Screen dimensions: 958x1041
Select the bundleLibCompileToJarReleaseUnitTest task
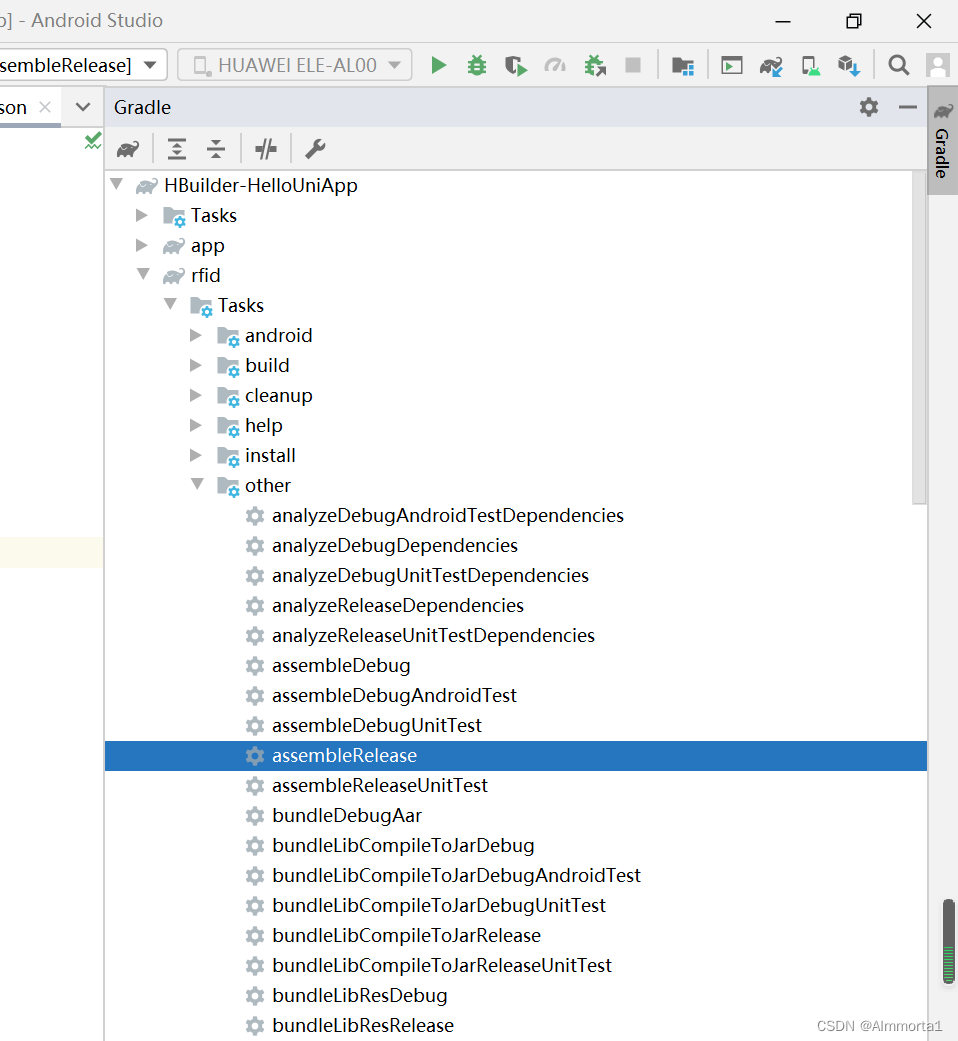coord(442,965)
